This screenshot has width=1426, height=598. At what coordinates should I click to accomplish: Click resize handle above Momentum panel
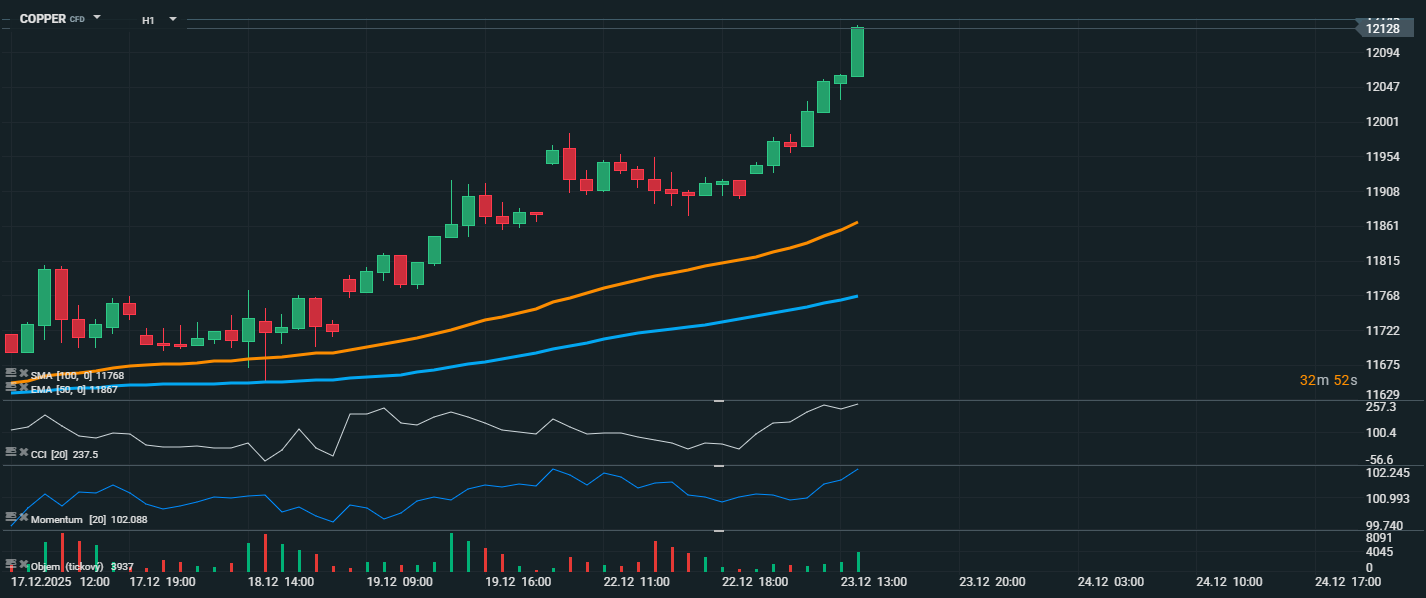coord(718,466)
